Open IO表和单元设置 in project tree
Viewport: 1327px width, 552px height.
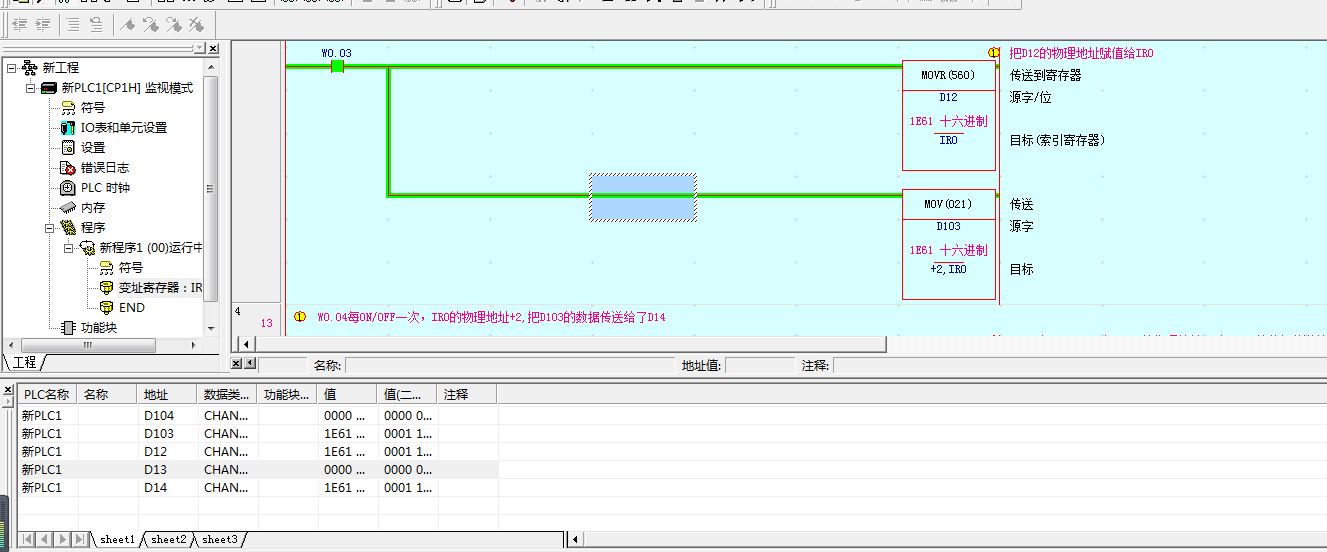coord(123,128)
